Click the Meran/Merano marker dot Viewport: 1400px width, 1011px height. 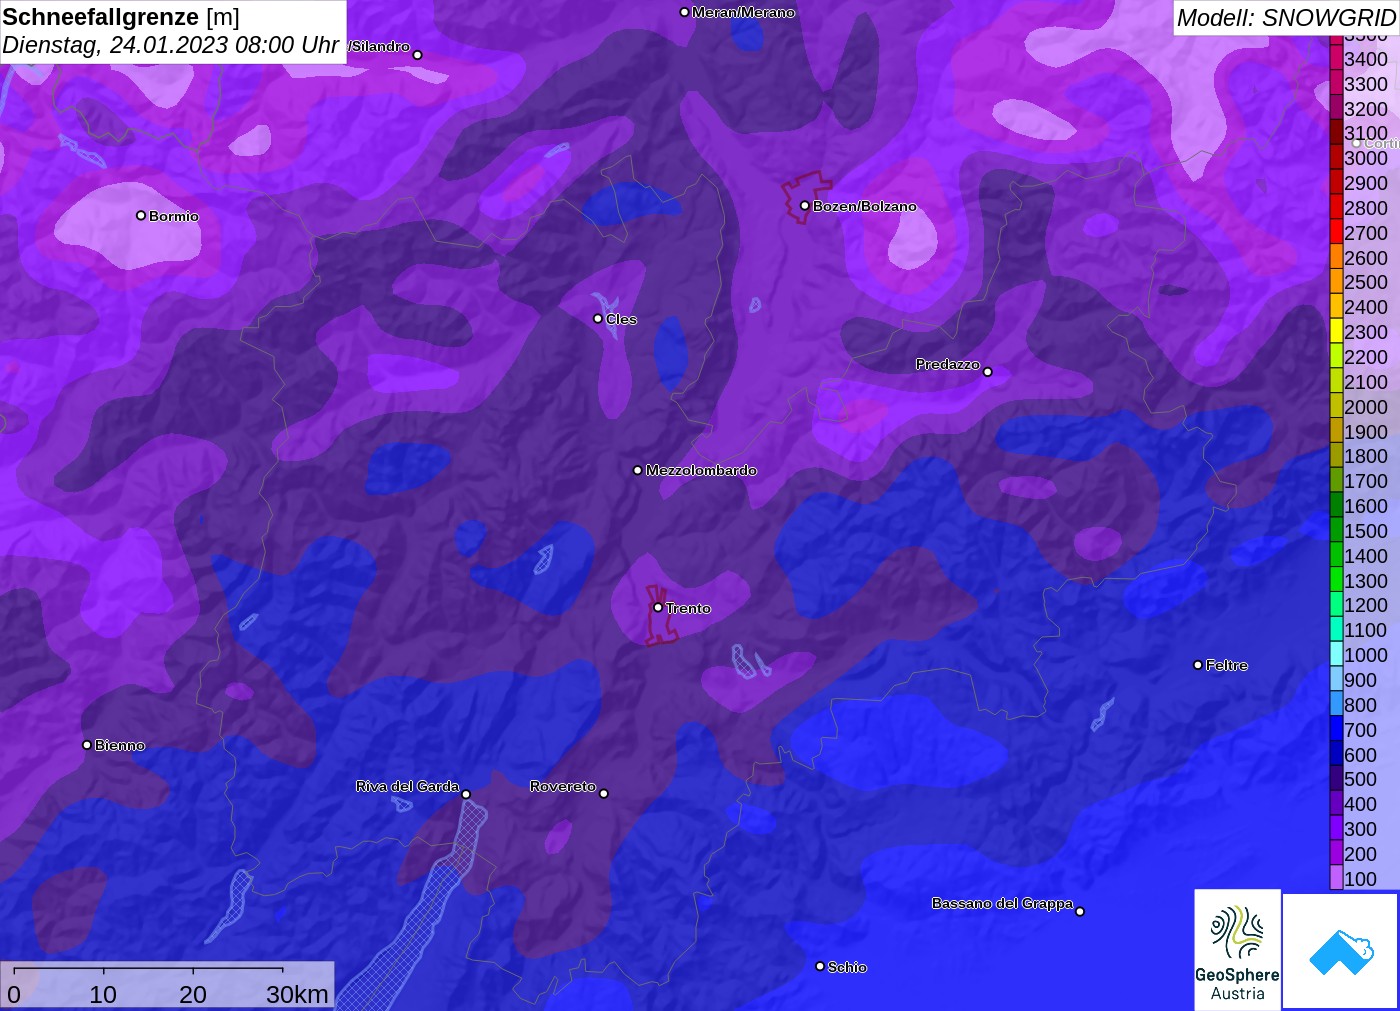684,12
